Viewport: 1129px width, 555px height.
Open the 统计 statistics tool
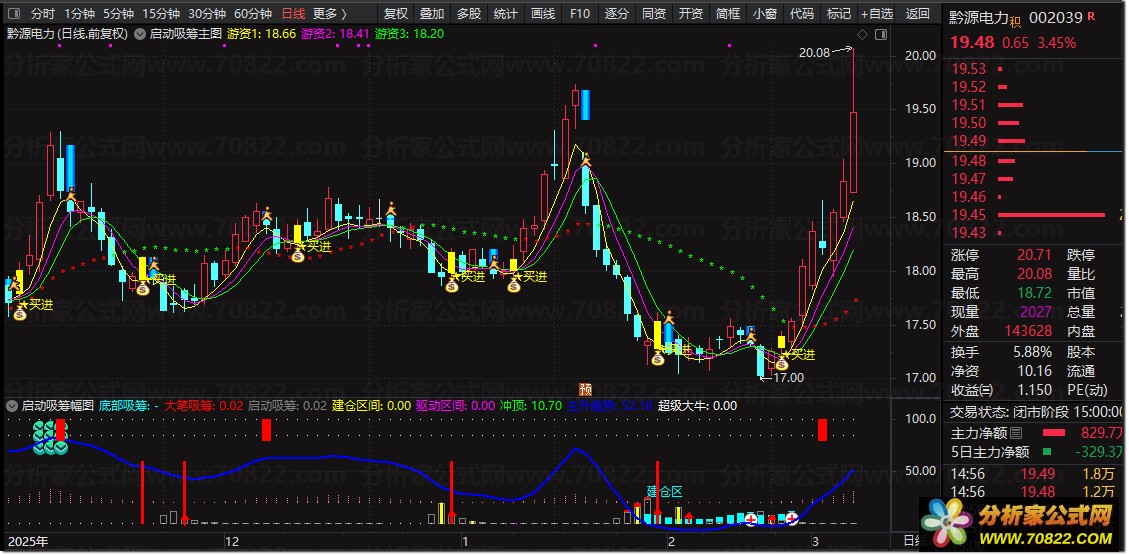505,14
